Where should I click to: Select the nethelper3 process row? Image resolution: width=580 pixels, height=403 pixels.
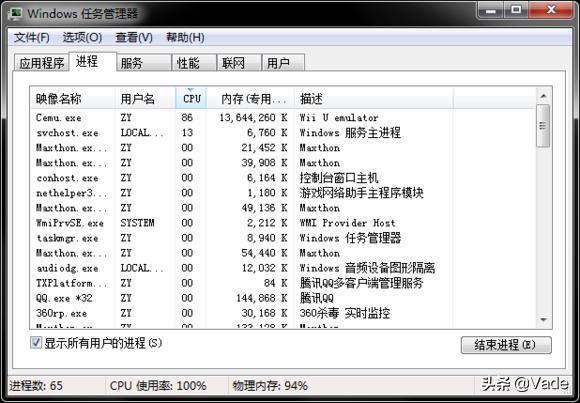tap(283, 193)
